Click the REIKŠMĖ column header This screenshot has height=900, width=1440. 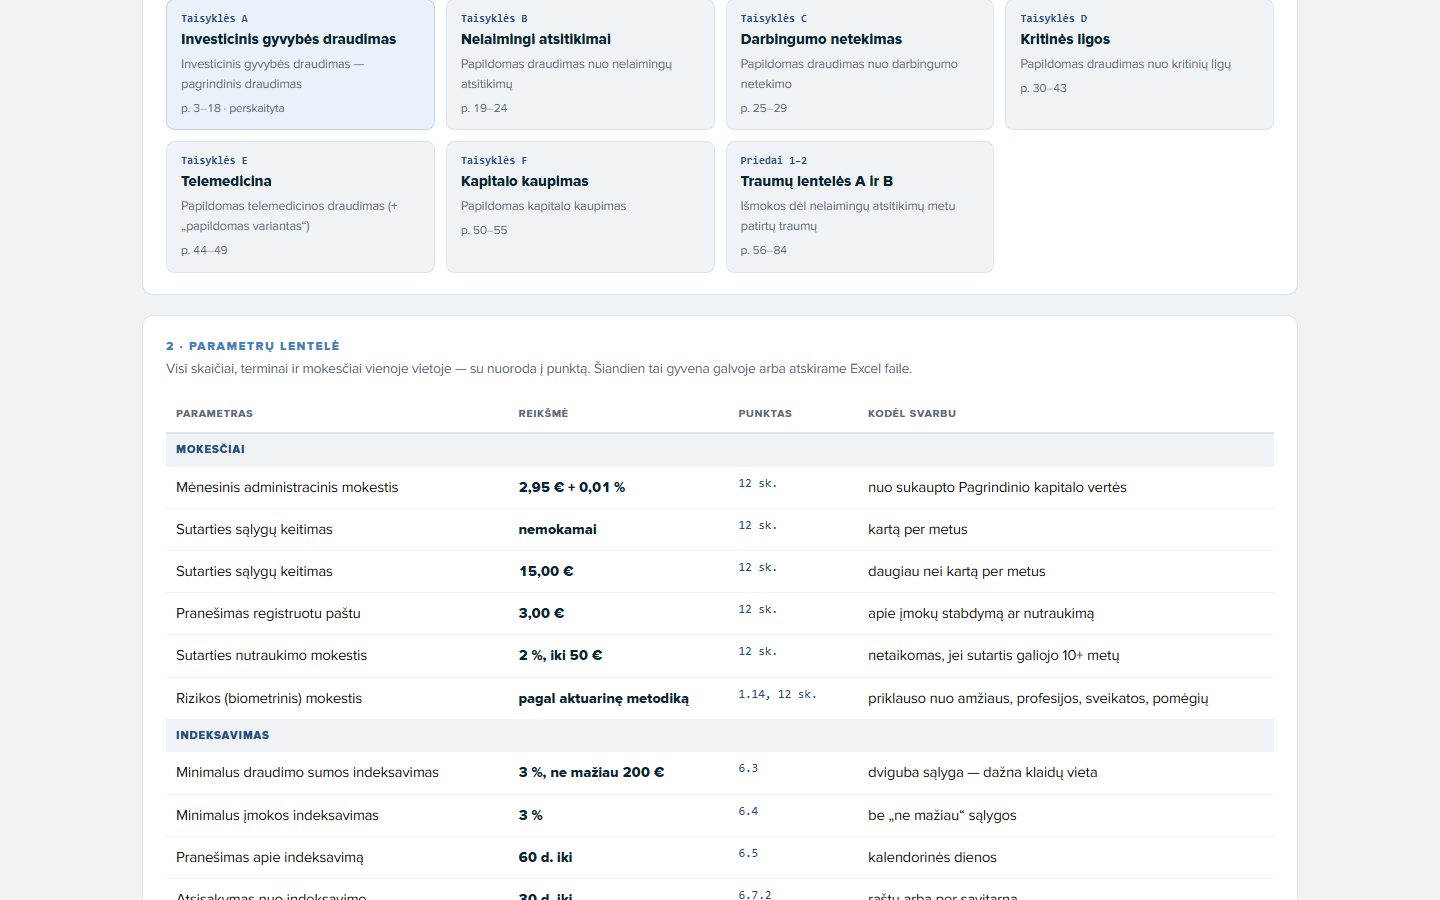tap(543, 413)
